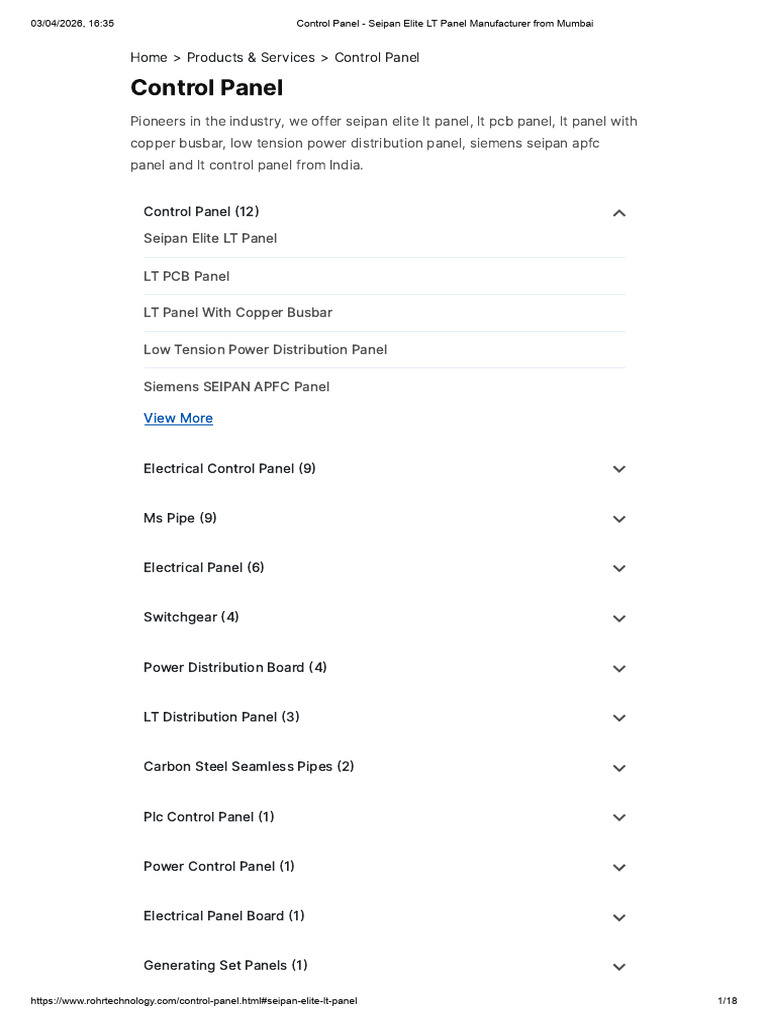The height and width of the screenshot is (1024, 768).
Task: Open Products & Services breadcrumb link
Action: 251,57
